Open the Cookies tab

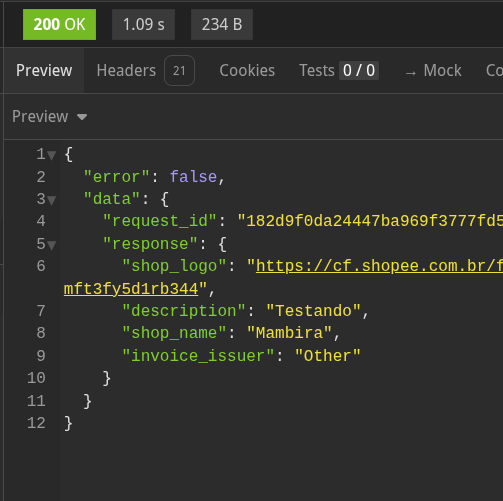(247, 71)
